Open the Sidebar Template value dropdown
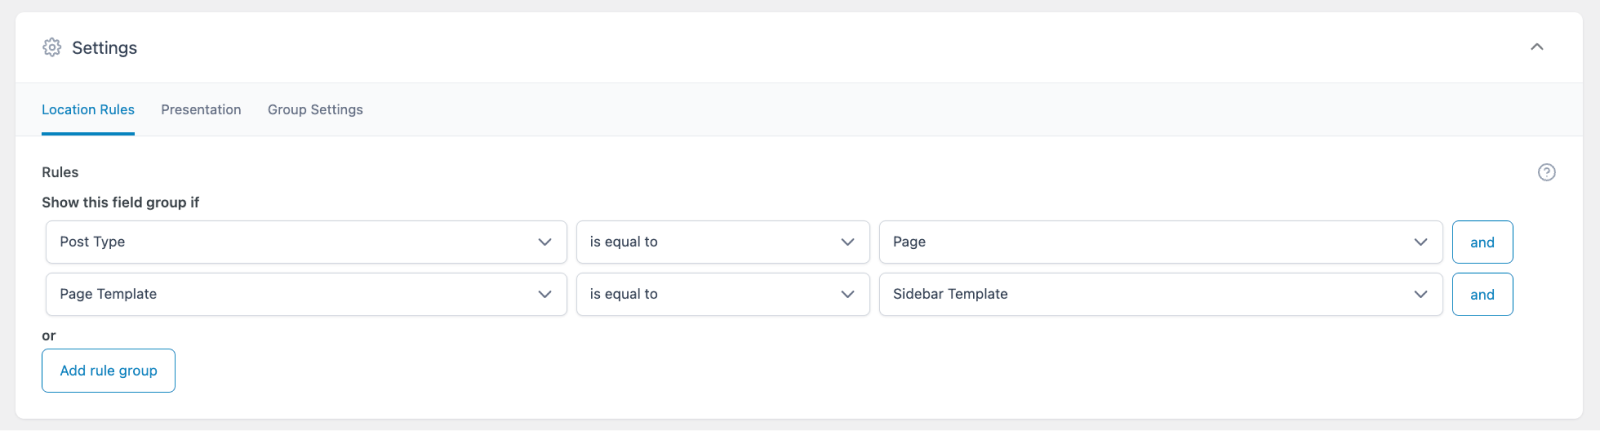1600x431 pixels. click(1160, 294)
